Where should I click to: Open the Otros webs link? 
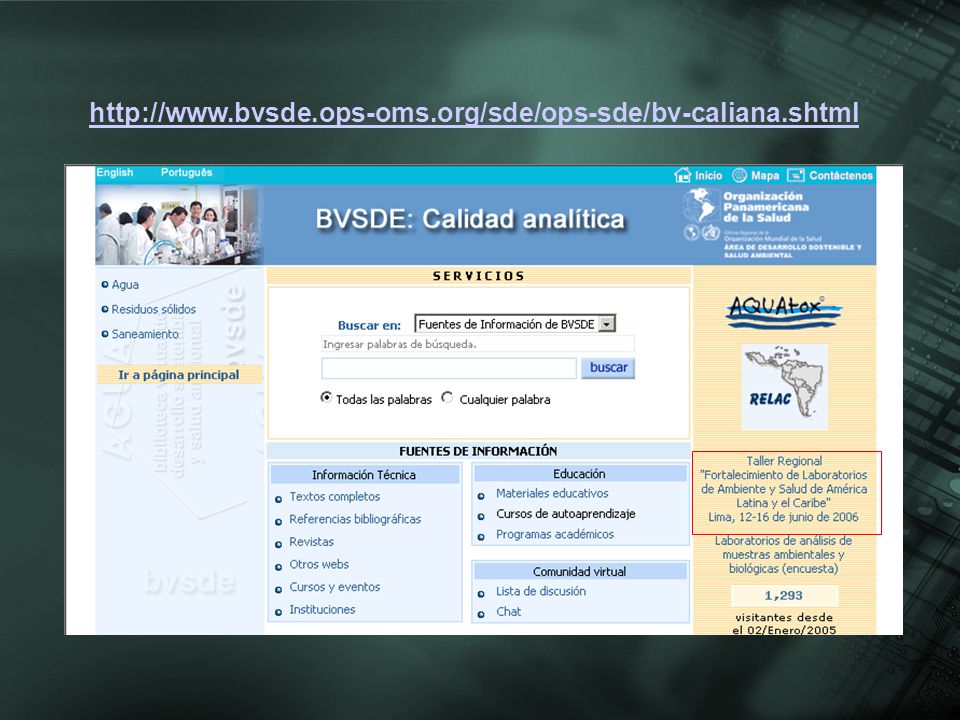319,564
